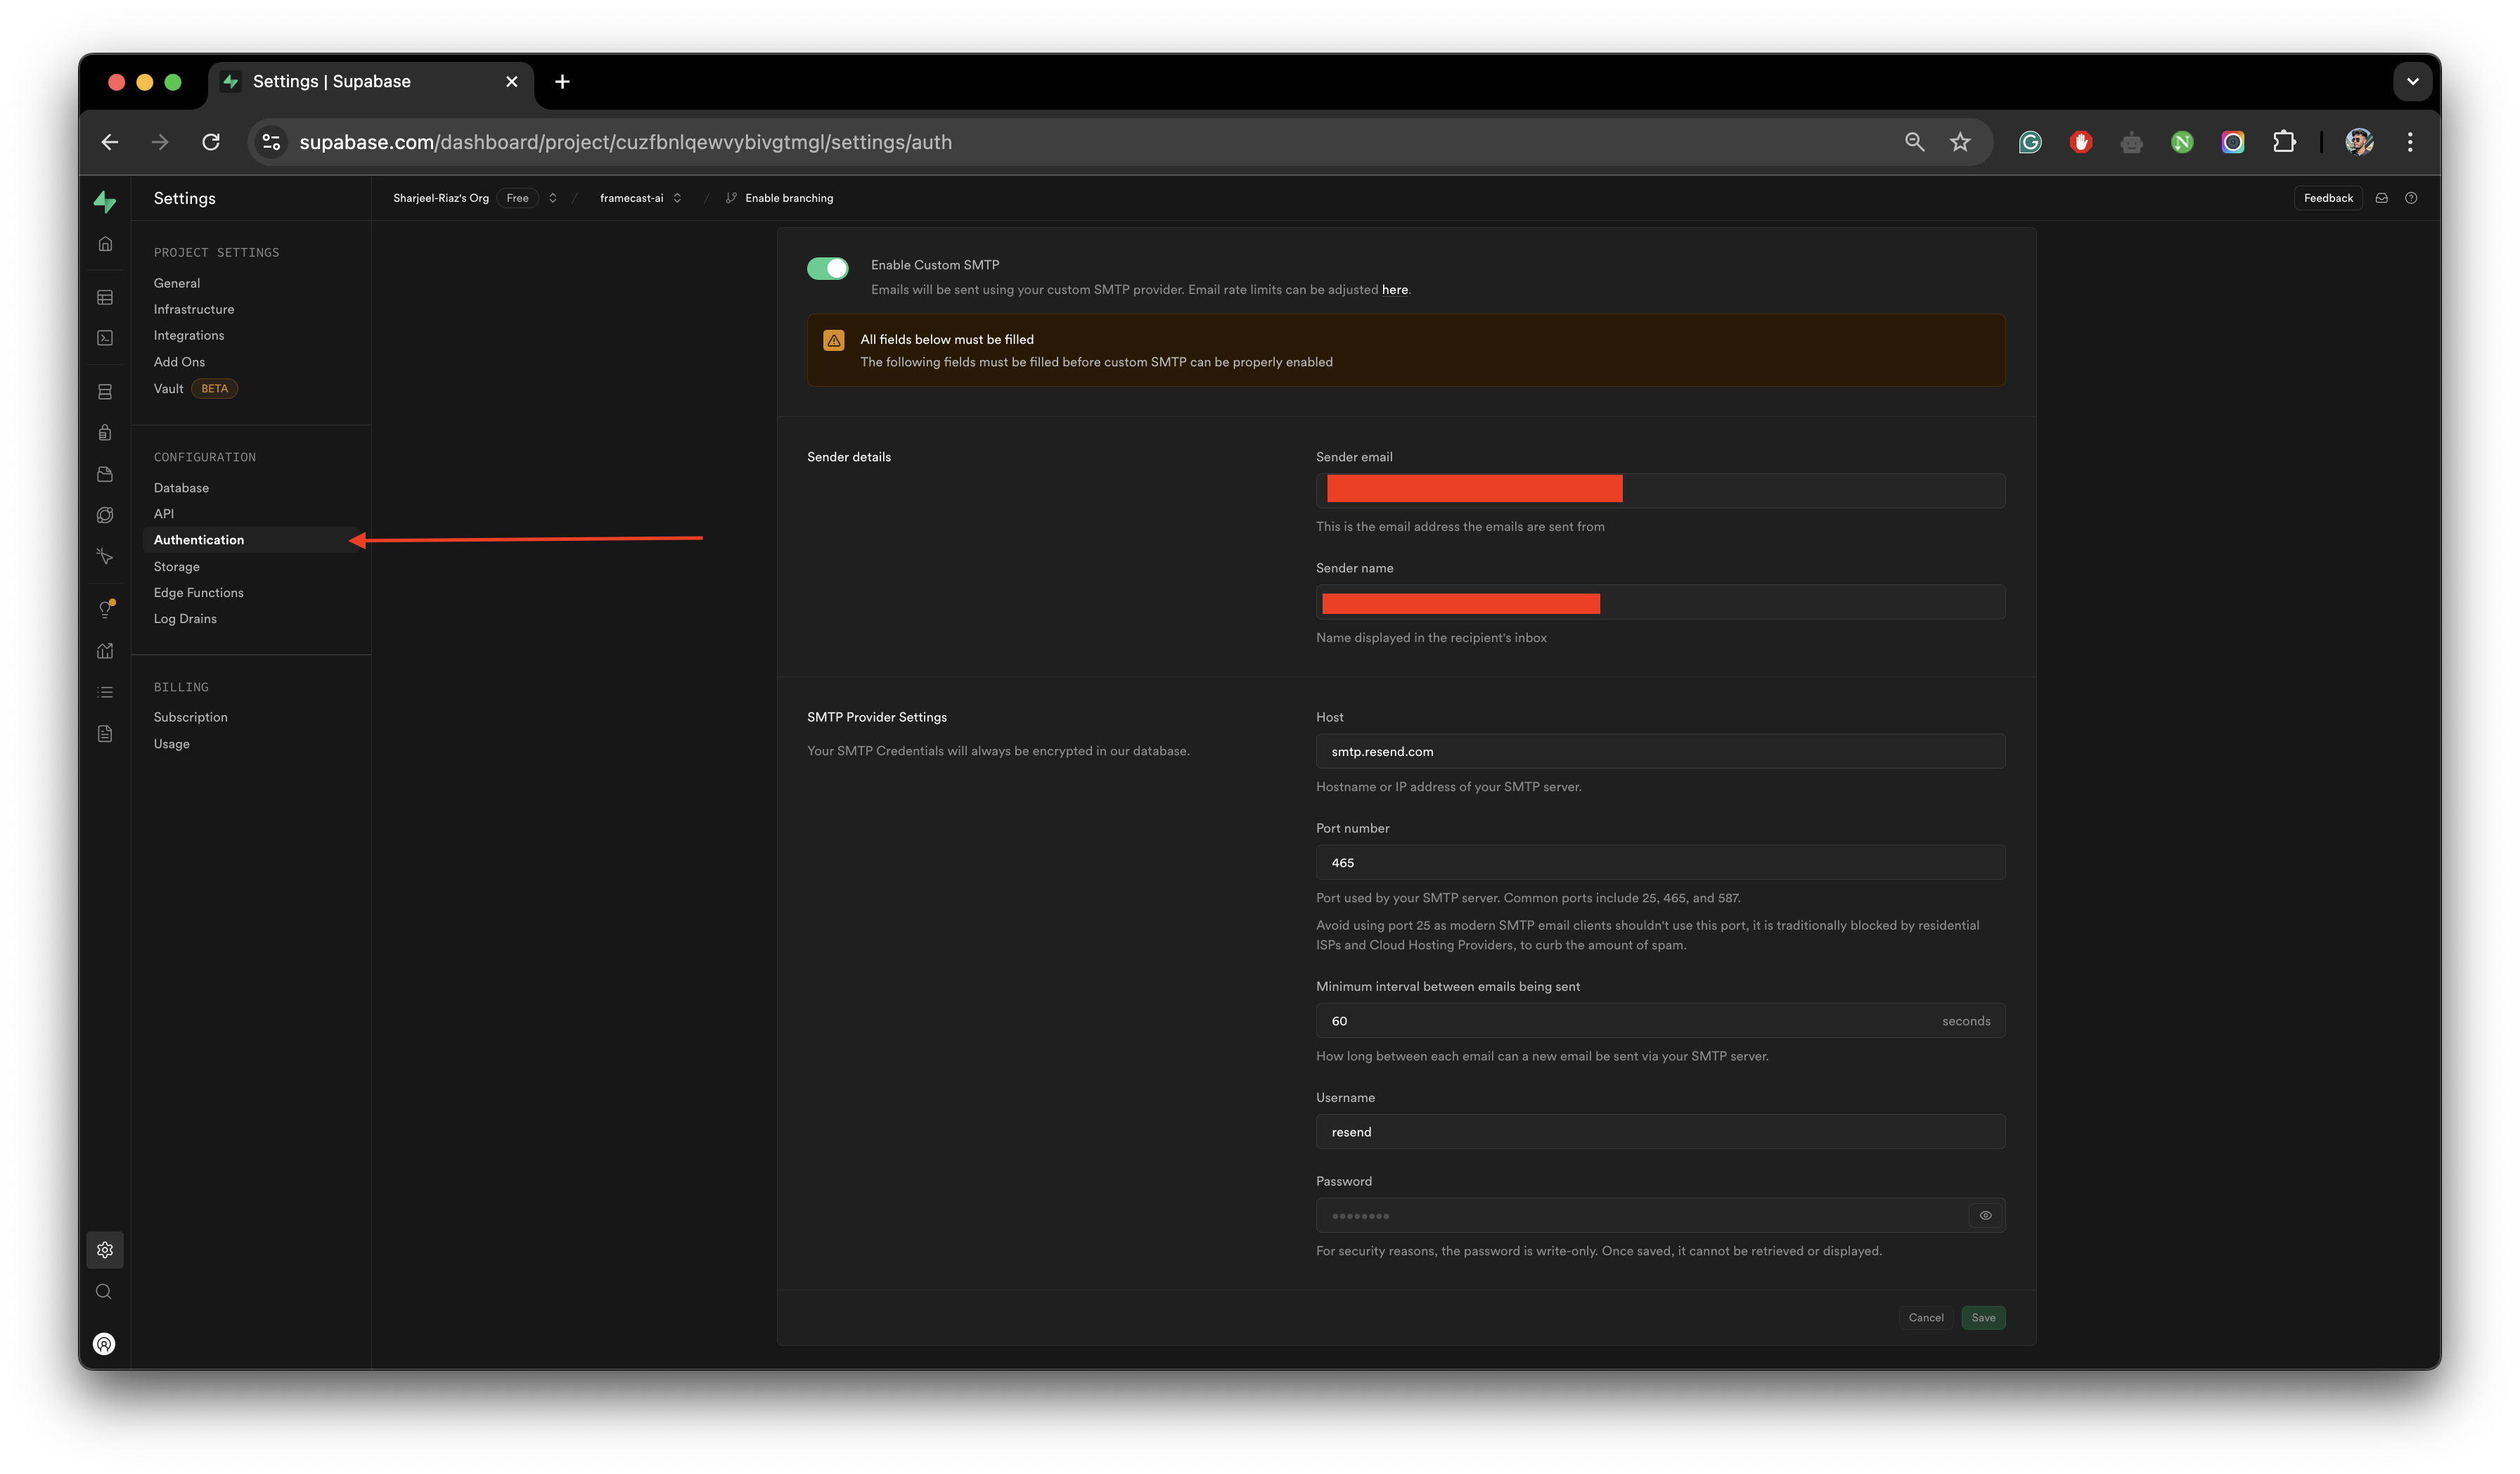Toggle password visibility eye icon
This screenshot has height=1474, width=2520.
coord(1985,1215)
